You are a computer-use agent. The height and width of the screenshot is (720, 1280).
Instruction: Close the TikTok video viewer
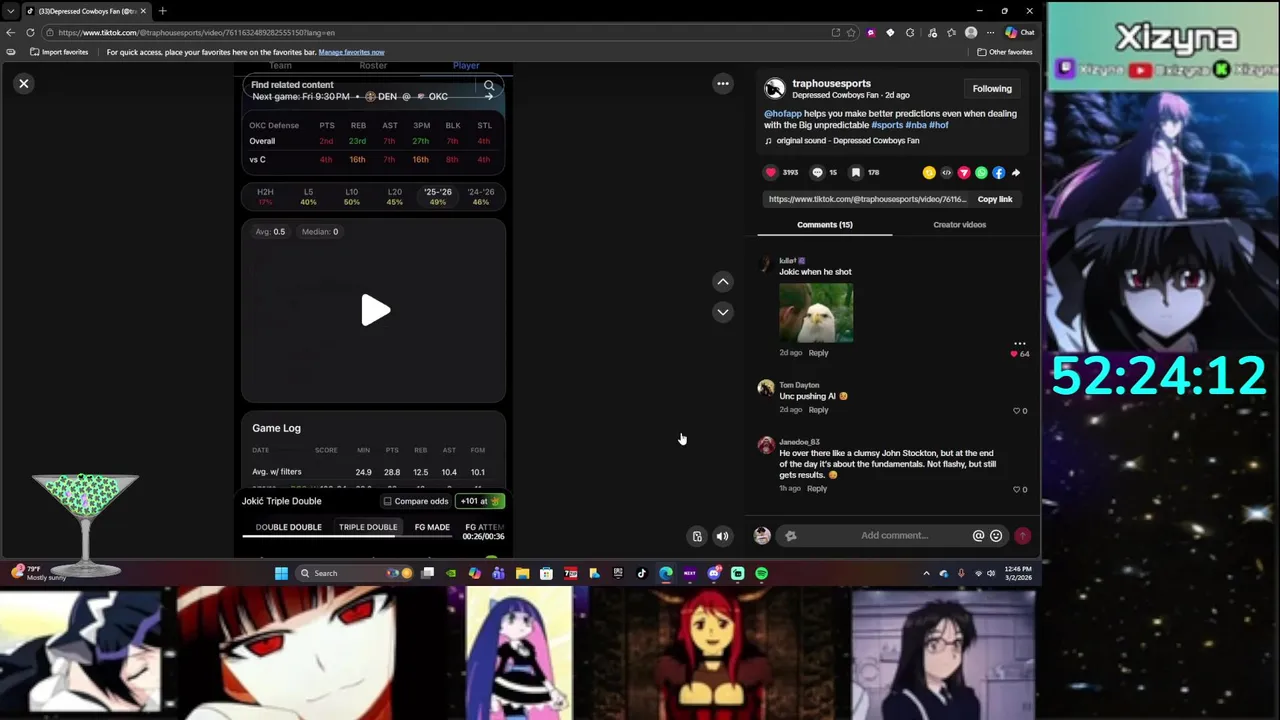24,84
